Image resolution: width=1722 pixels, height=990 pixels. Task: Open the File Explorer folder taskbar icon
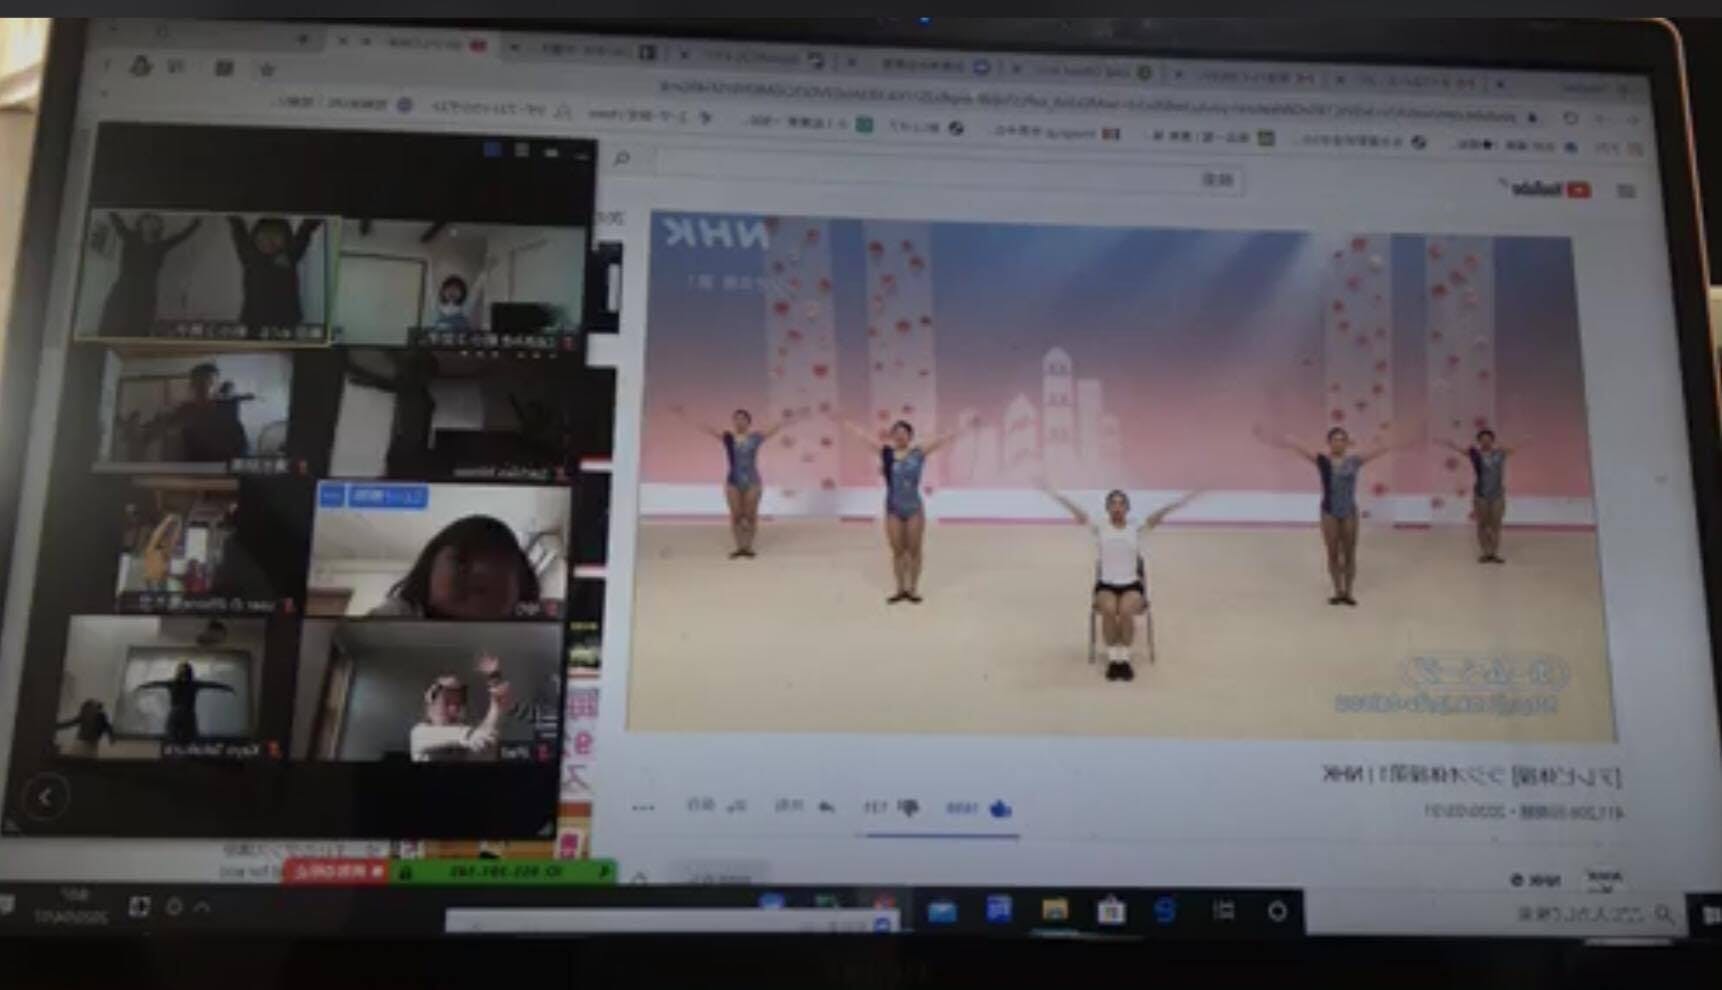tap(1054, 910)
